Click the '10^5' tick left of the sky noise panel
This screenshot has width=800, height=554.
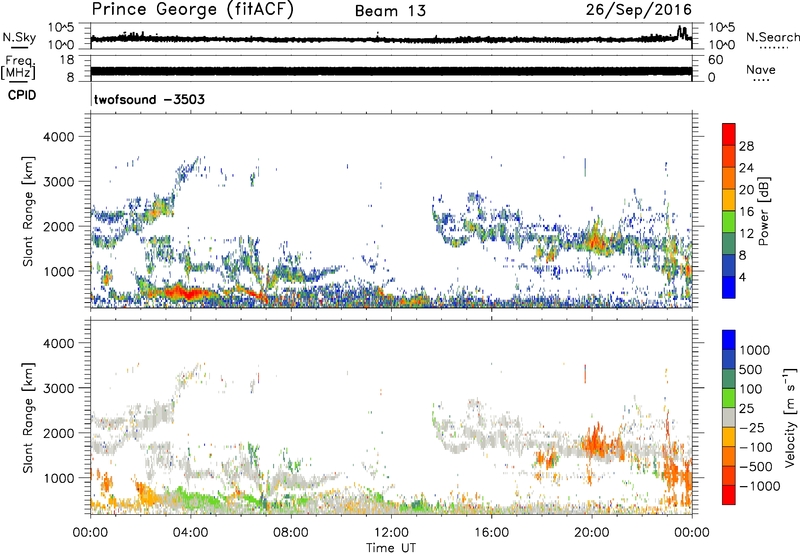point(61,27)
